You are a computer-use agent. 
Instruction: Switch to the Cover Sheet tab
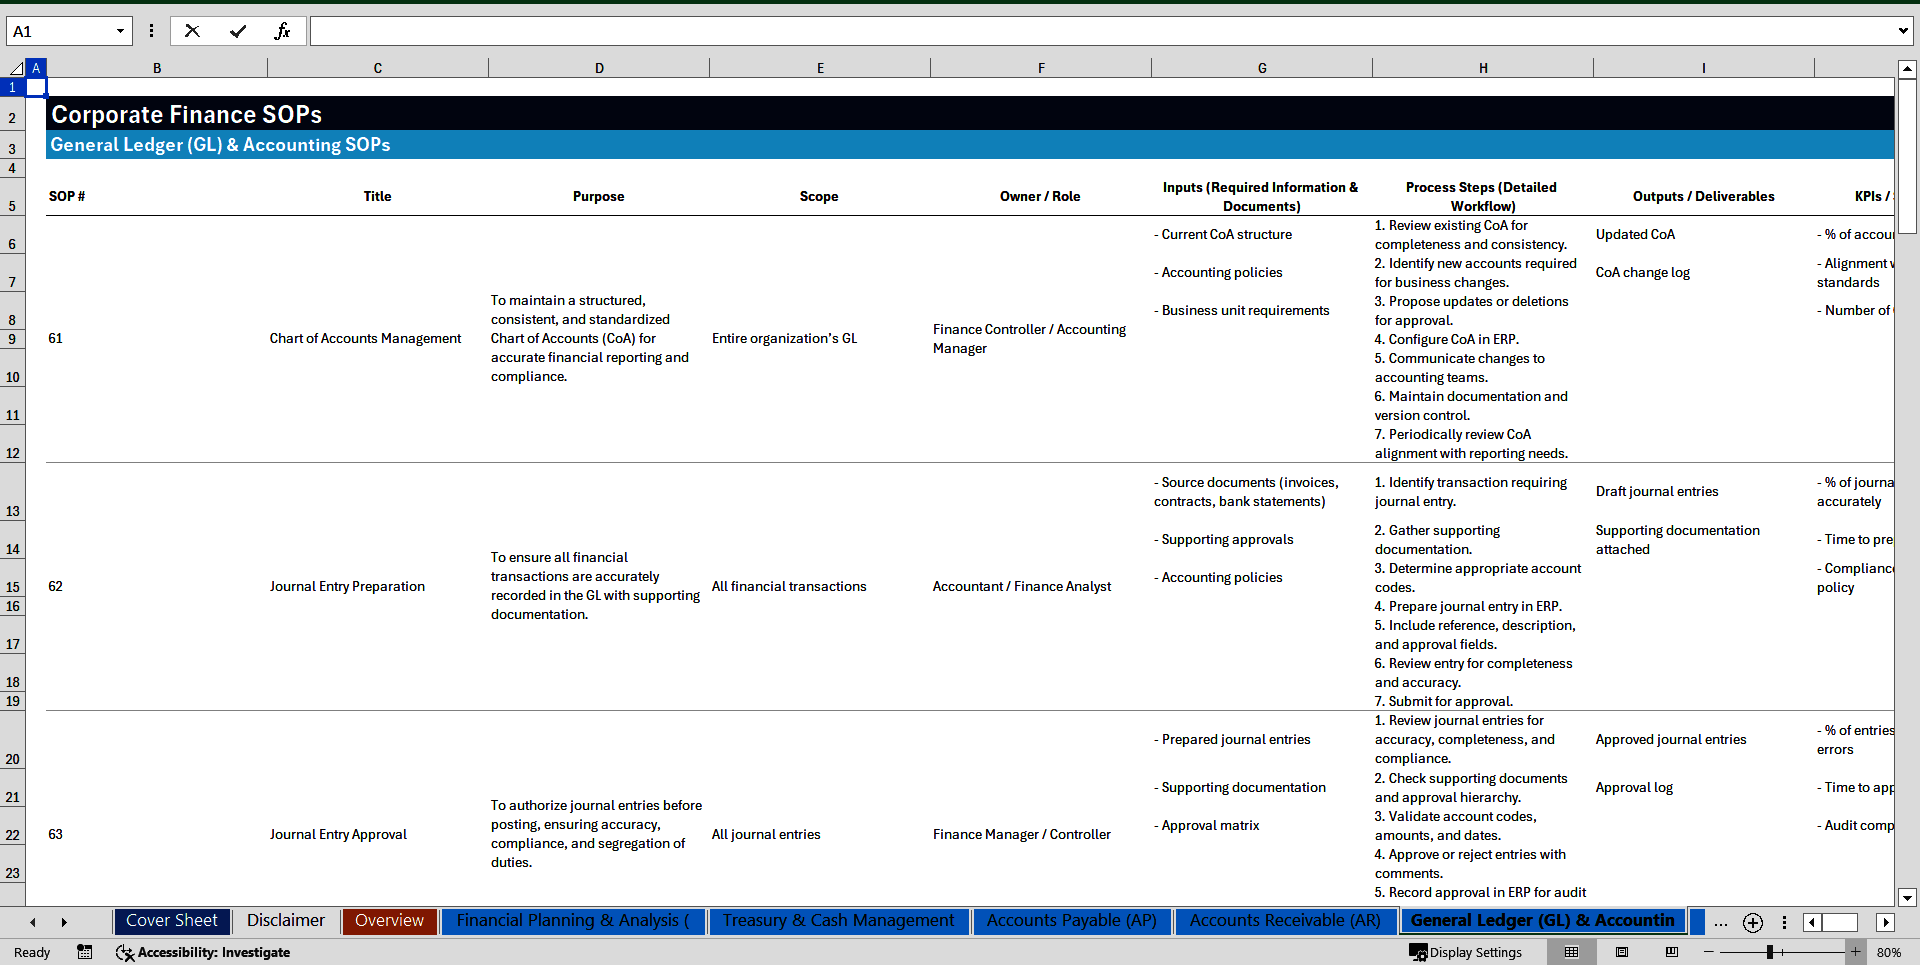171,921
